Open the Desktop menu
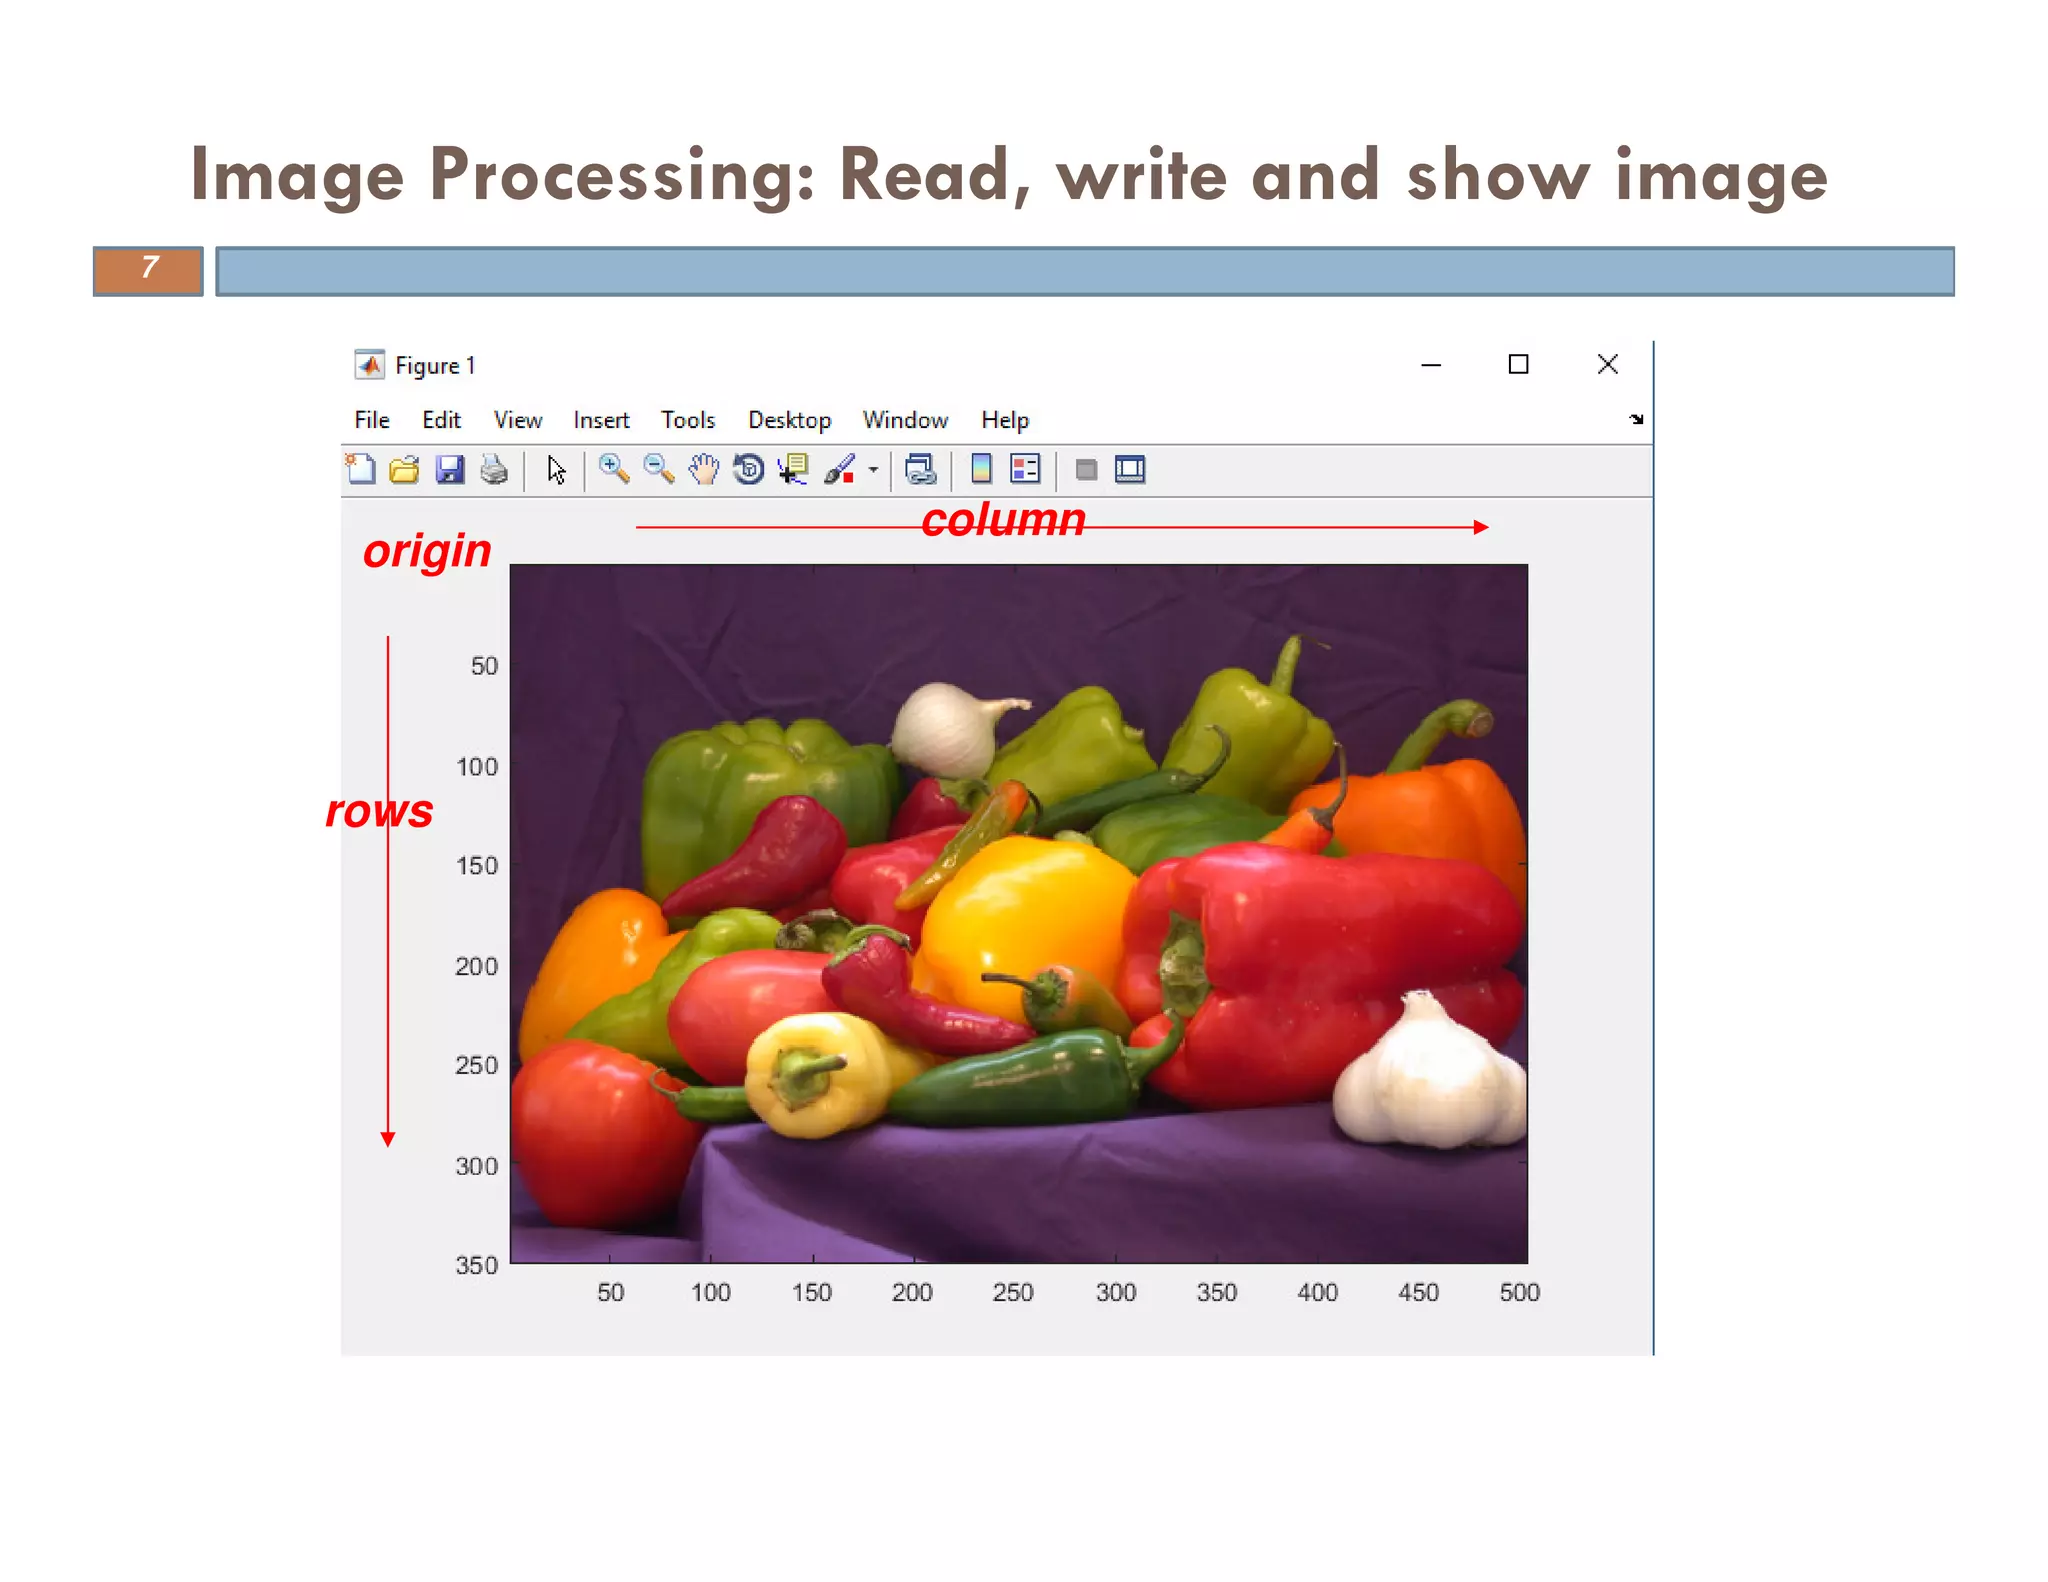2048x1582 pixels. pos(790,420)
